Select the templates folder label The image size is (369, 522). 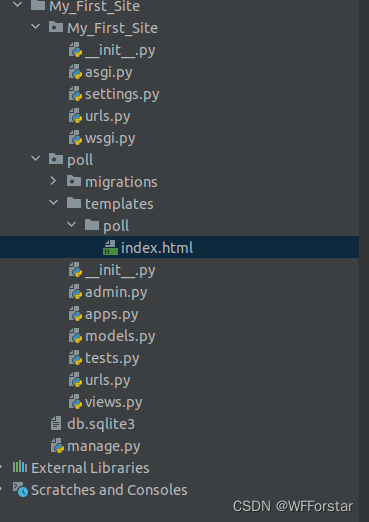119,204
